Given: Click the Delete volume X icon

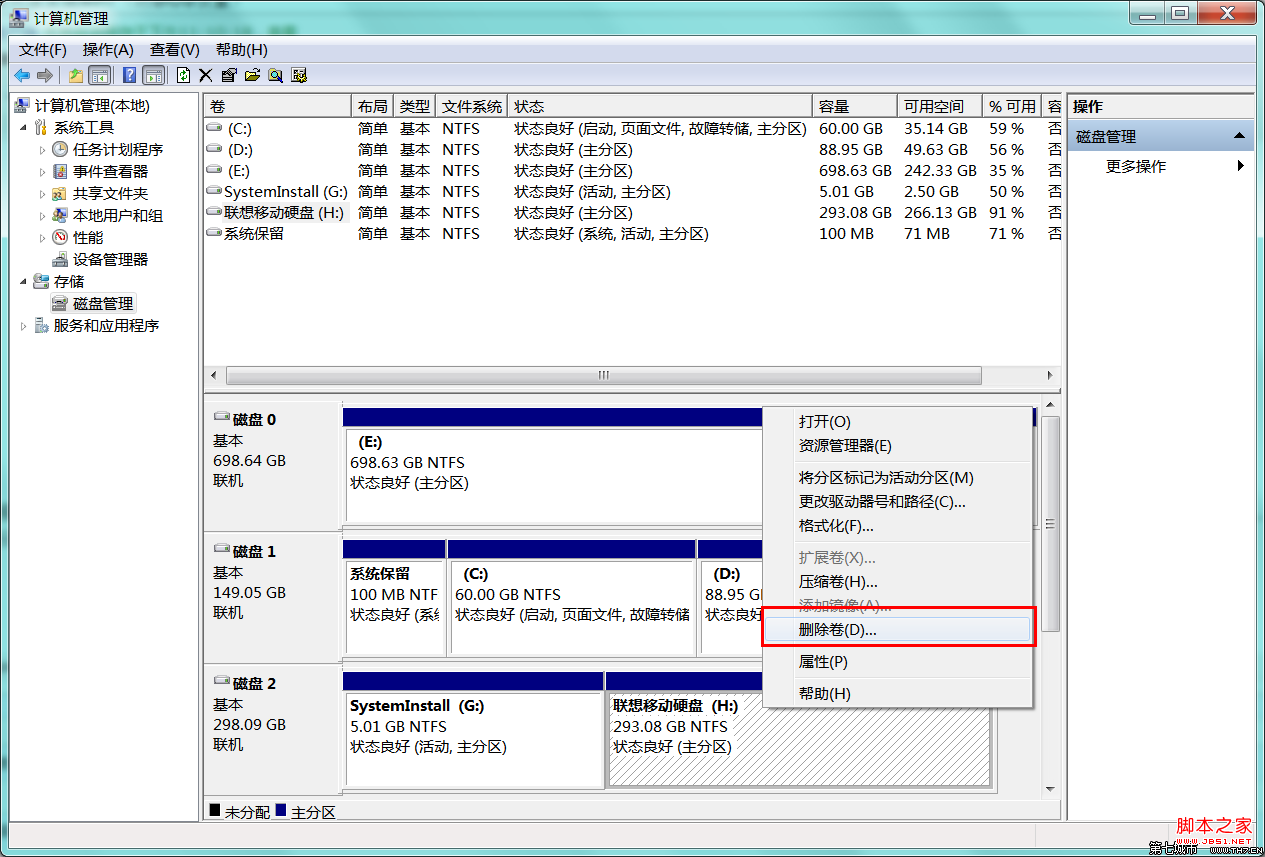Looking at the screenshot, I should click(x=204, y=75).
